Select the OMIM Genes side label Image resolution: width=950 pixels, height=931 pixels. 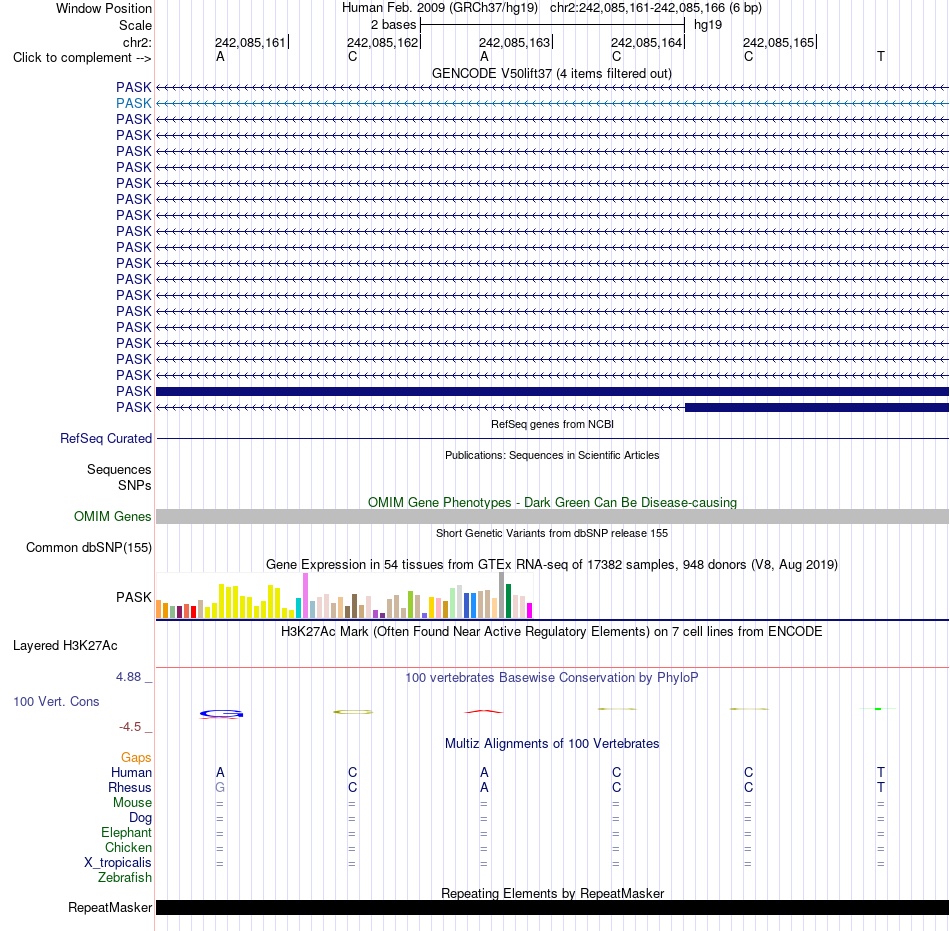click(112, 517)
